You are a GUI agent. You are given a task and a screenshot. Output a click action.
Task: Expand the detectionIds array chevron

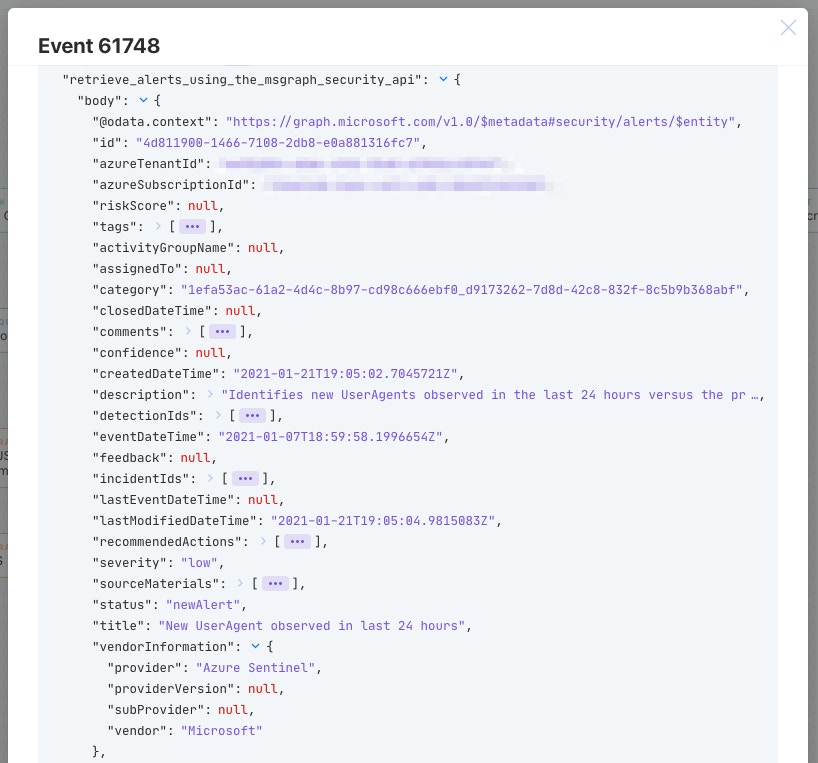coord(218,416)
